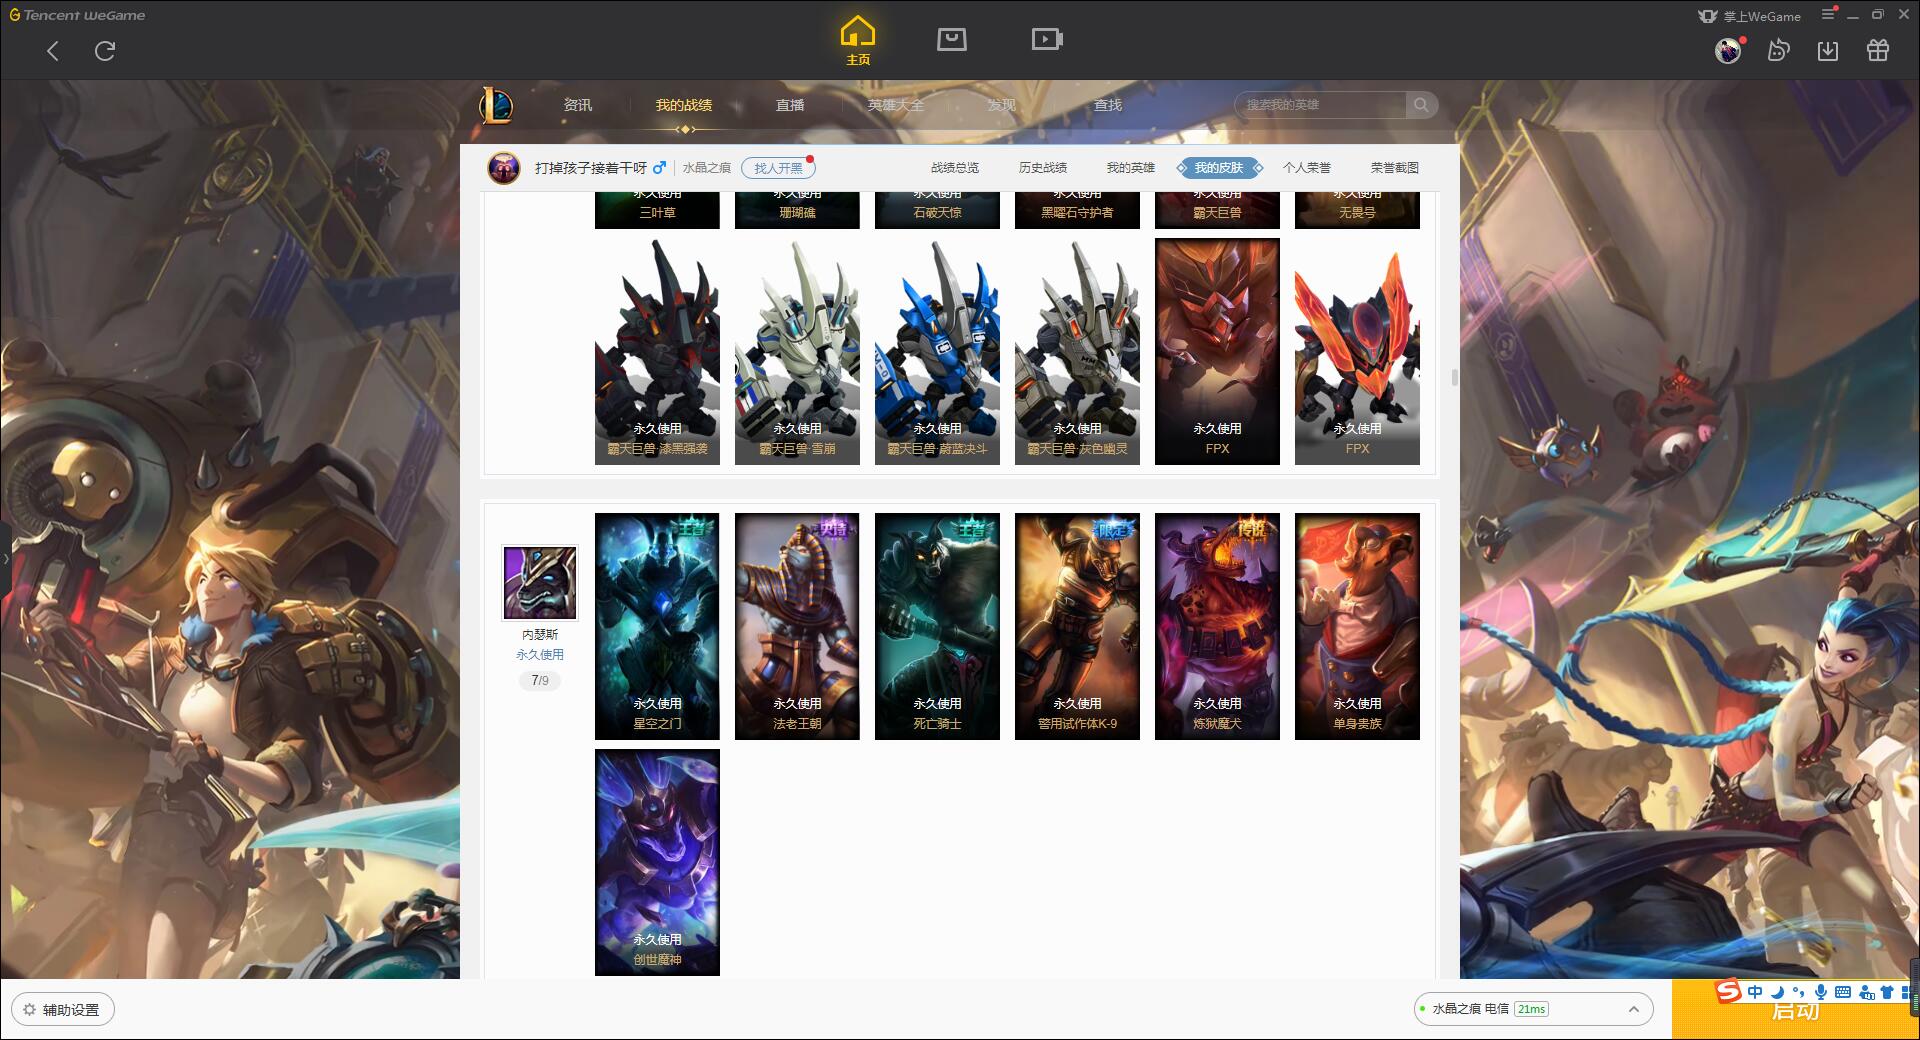Open the 我的战绩 nav tab
1920x1040 pixels.
click(684, 105)
